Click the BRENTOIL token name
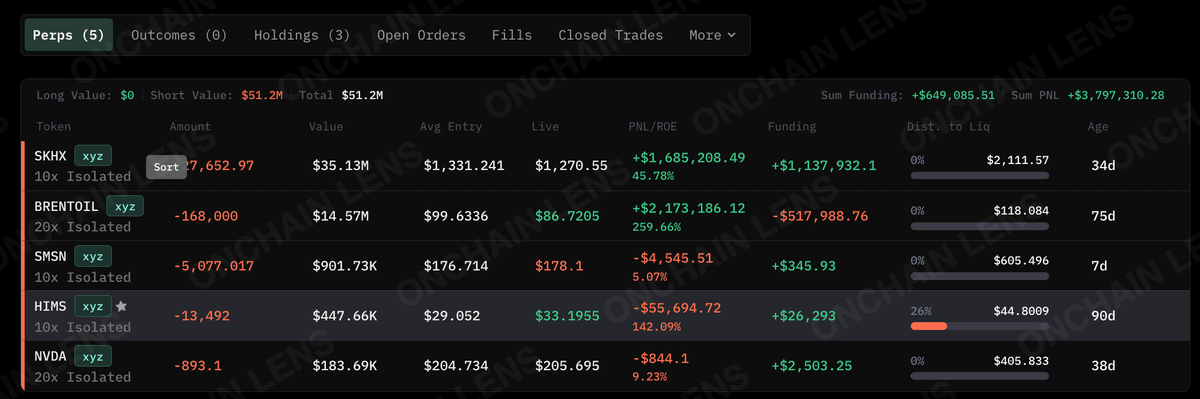The image size is (1200, 399). coord(67,206)
